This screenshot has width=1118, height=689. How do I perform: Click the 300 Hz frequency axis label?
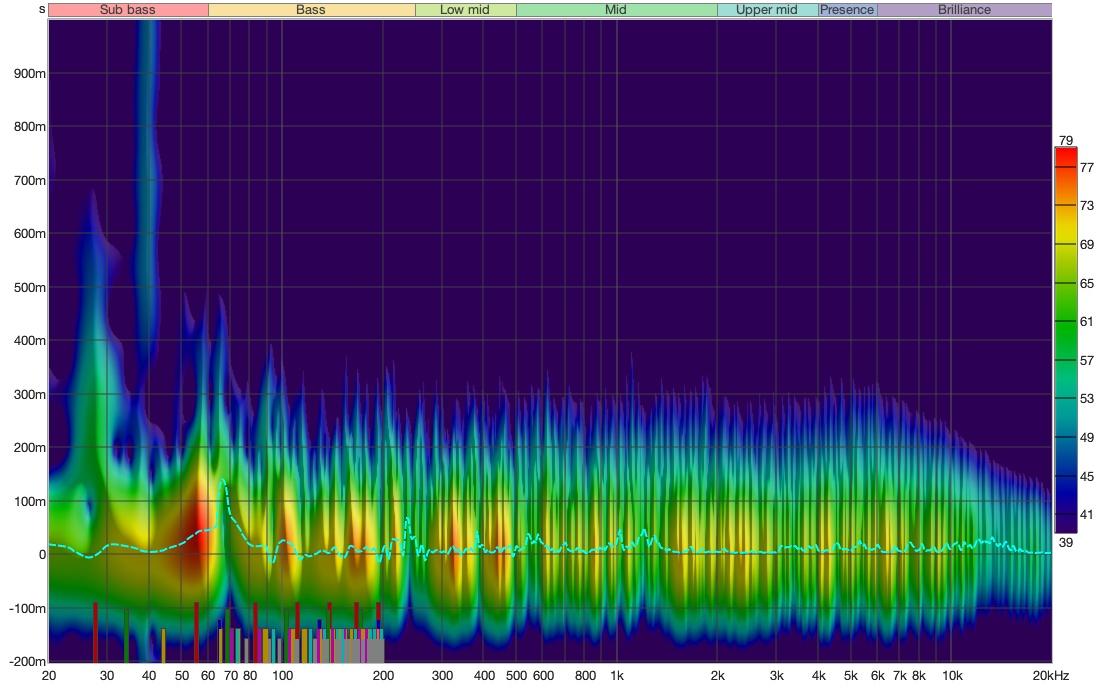(442, 675)
